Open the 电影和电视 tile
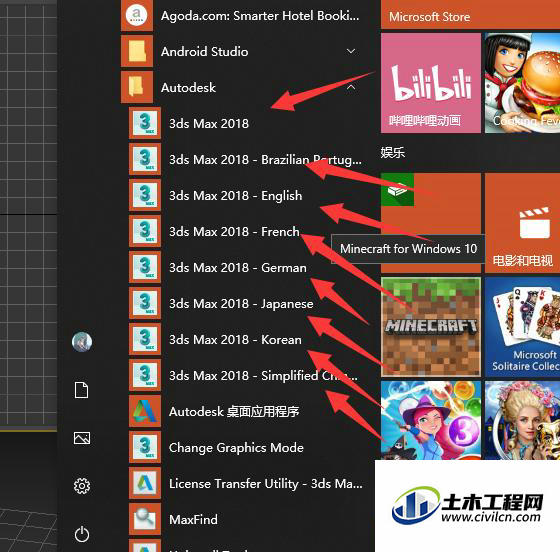 pos(522,223)
